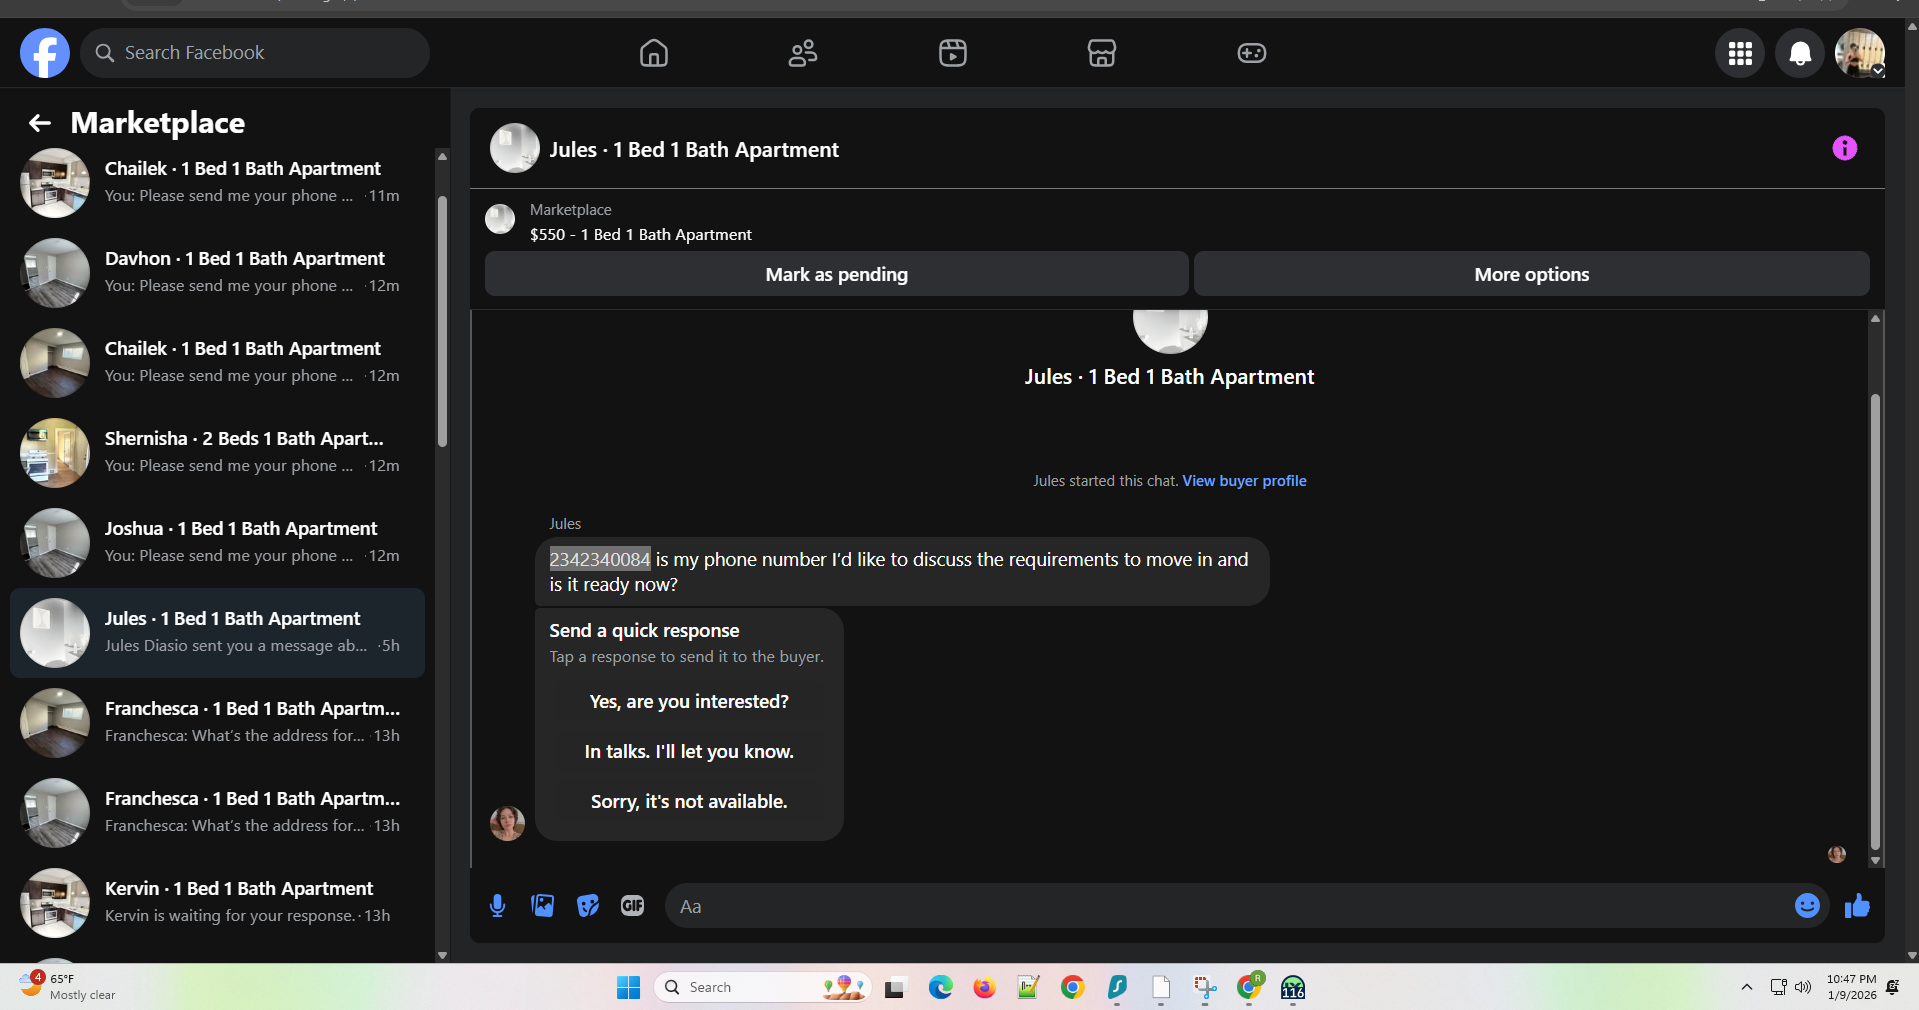Open the account profile picture menu

(1860, 53)
